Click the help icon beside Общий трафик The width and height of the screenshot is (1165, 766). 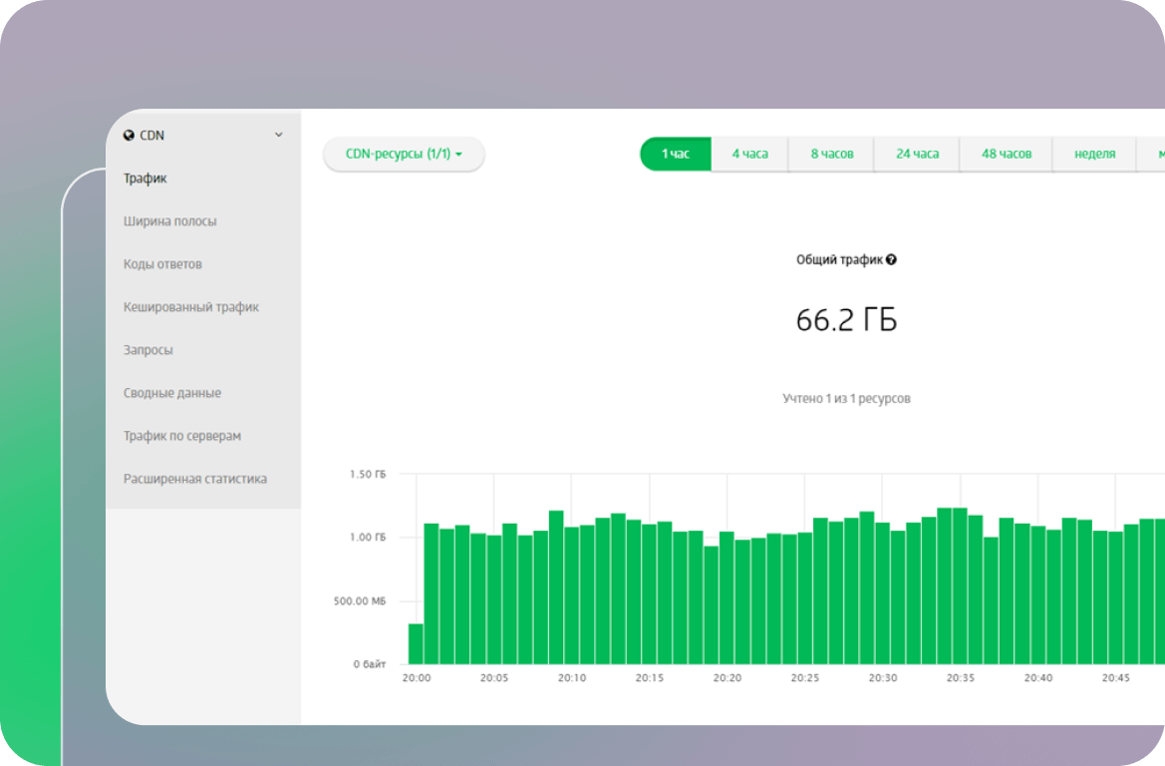pos(891,260)
